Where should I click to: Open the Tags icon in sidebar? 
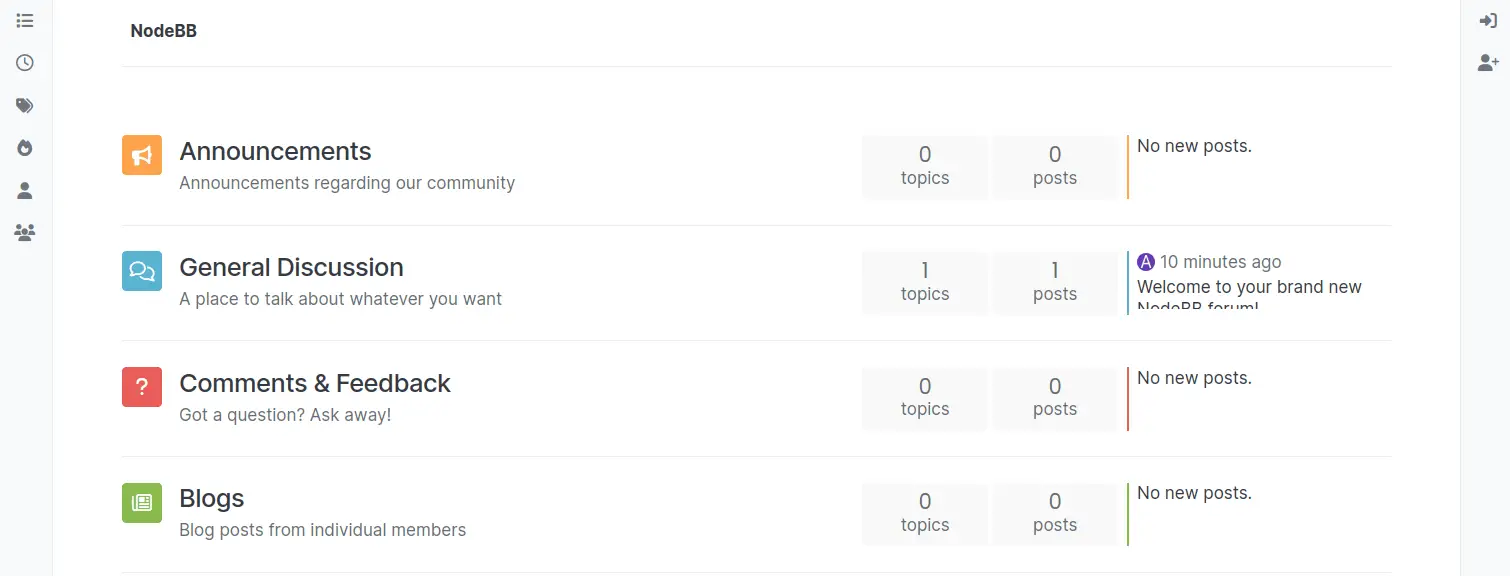pos(25,105)
